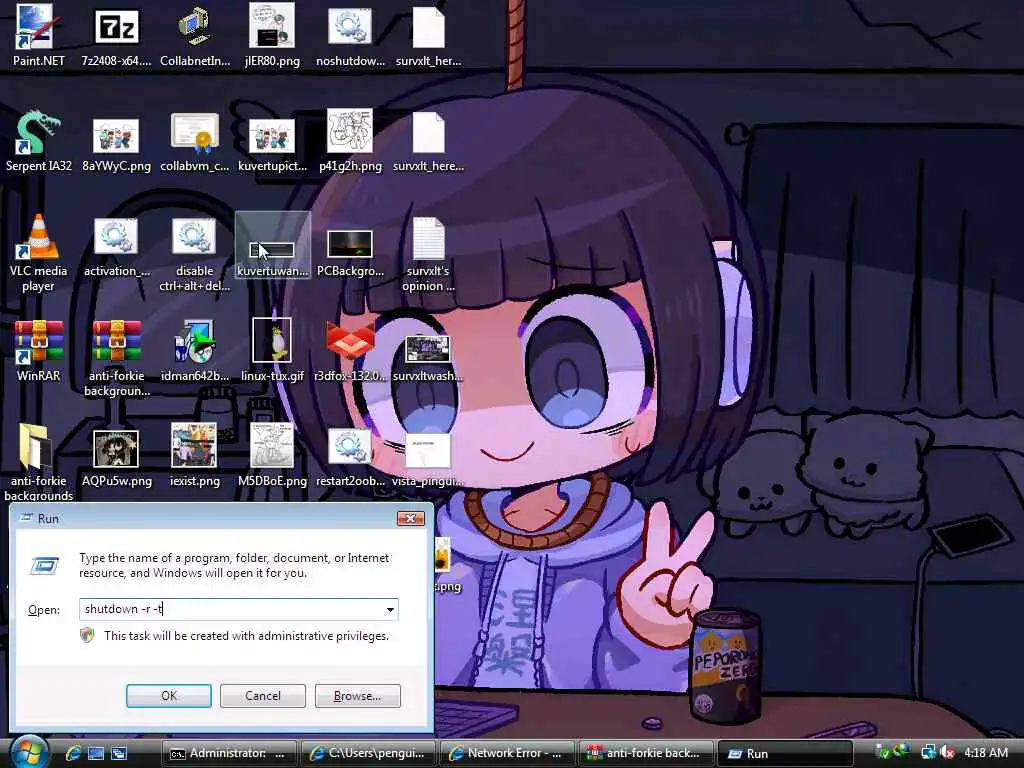Select r3dfox-132.0 installer icon
Viewport: 1024px width, 768px height.
point(350,351)
